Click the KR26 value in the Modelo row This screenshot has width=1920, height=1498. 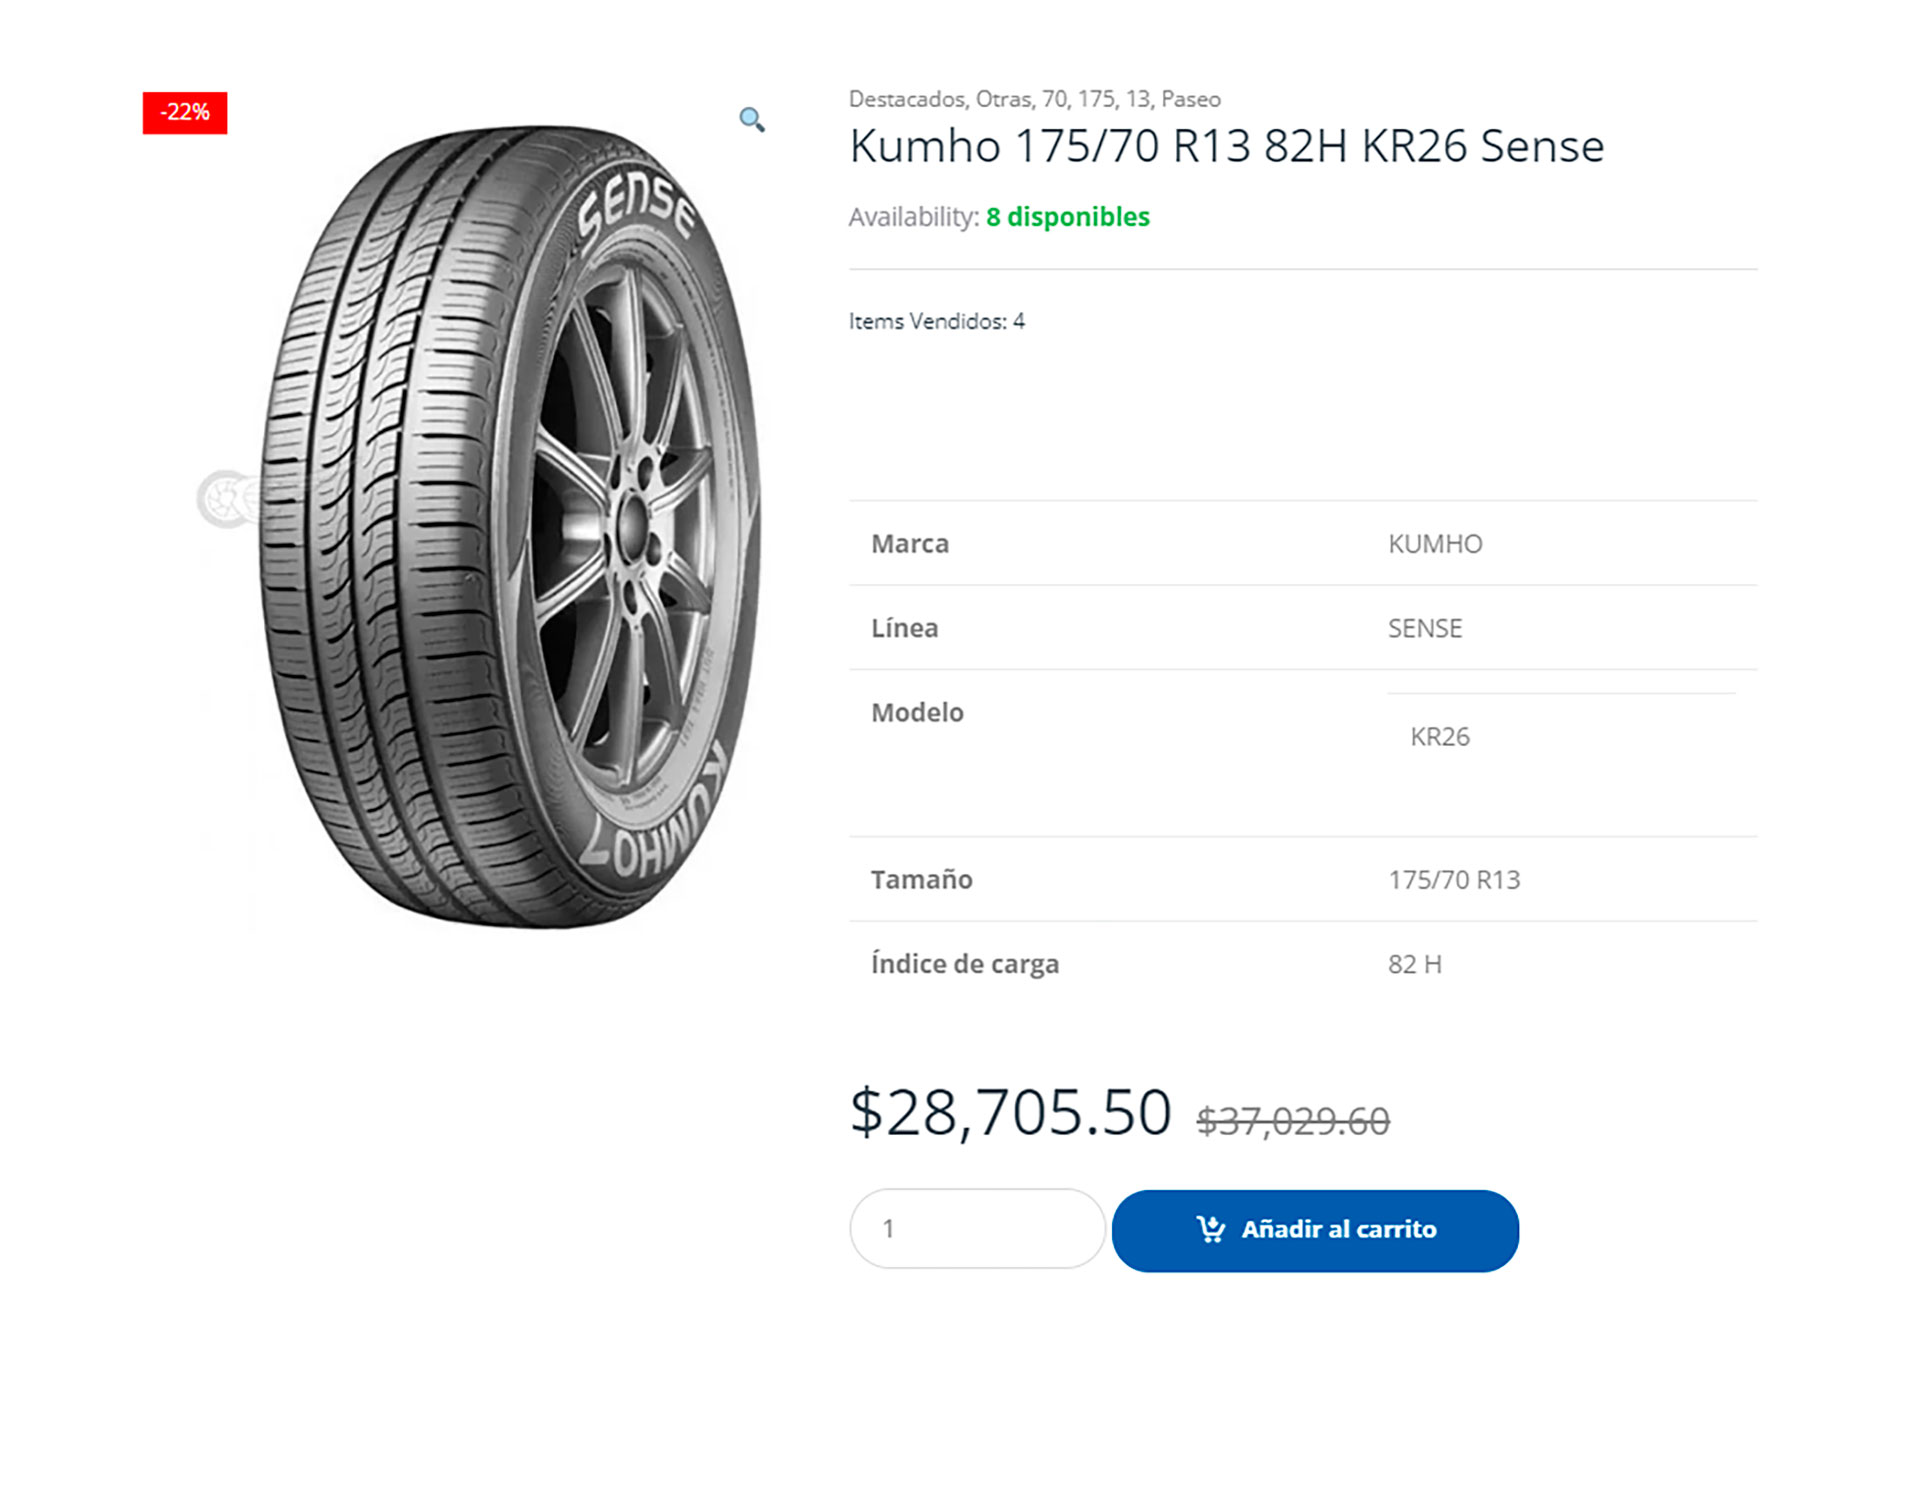(1441, 737)
